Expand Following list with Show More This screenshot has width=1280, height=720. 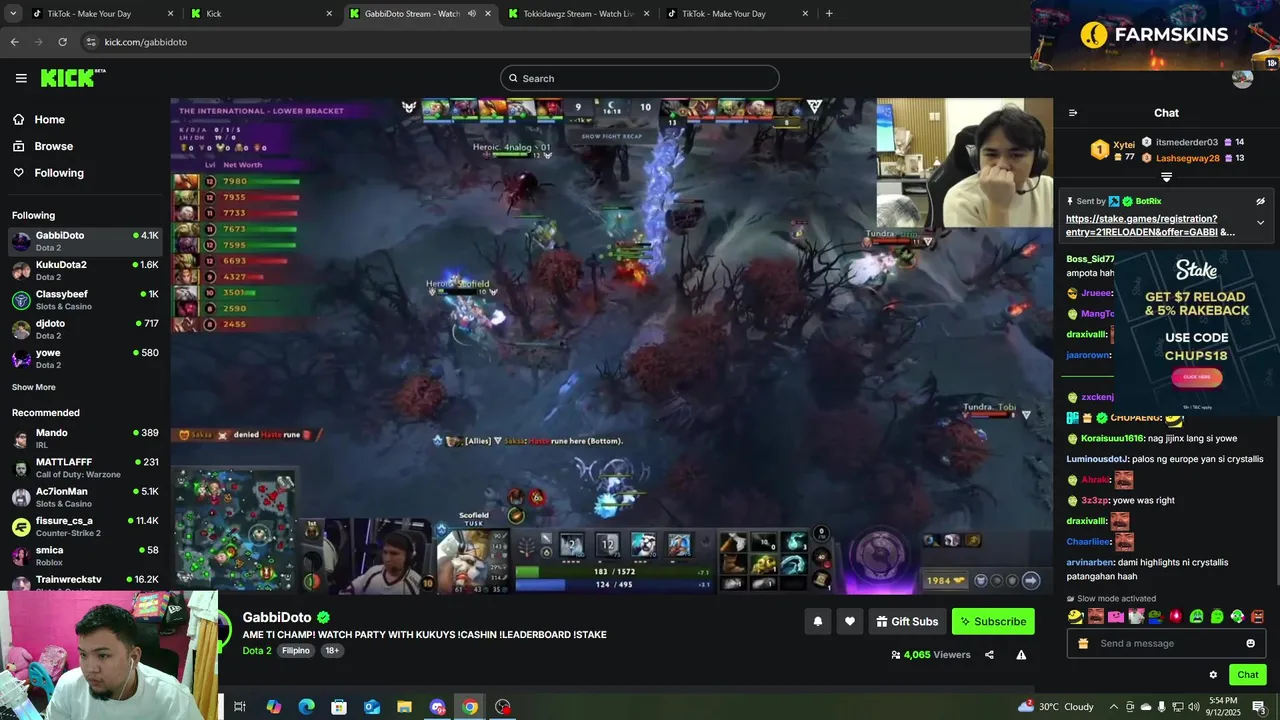[34, 387]
